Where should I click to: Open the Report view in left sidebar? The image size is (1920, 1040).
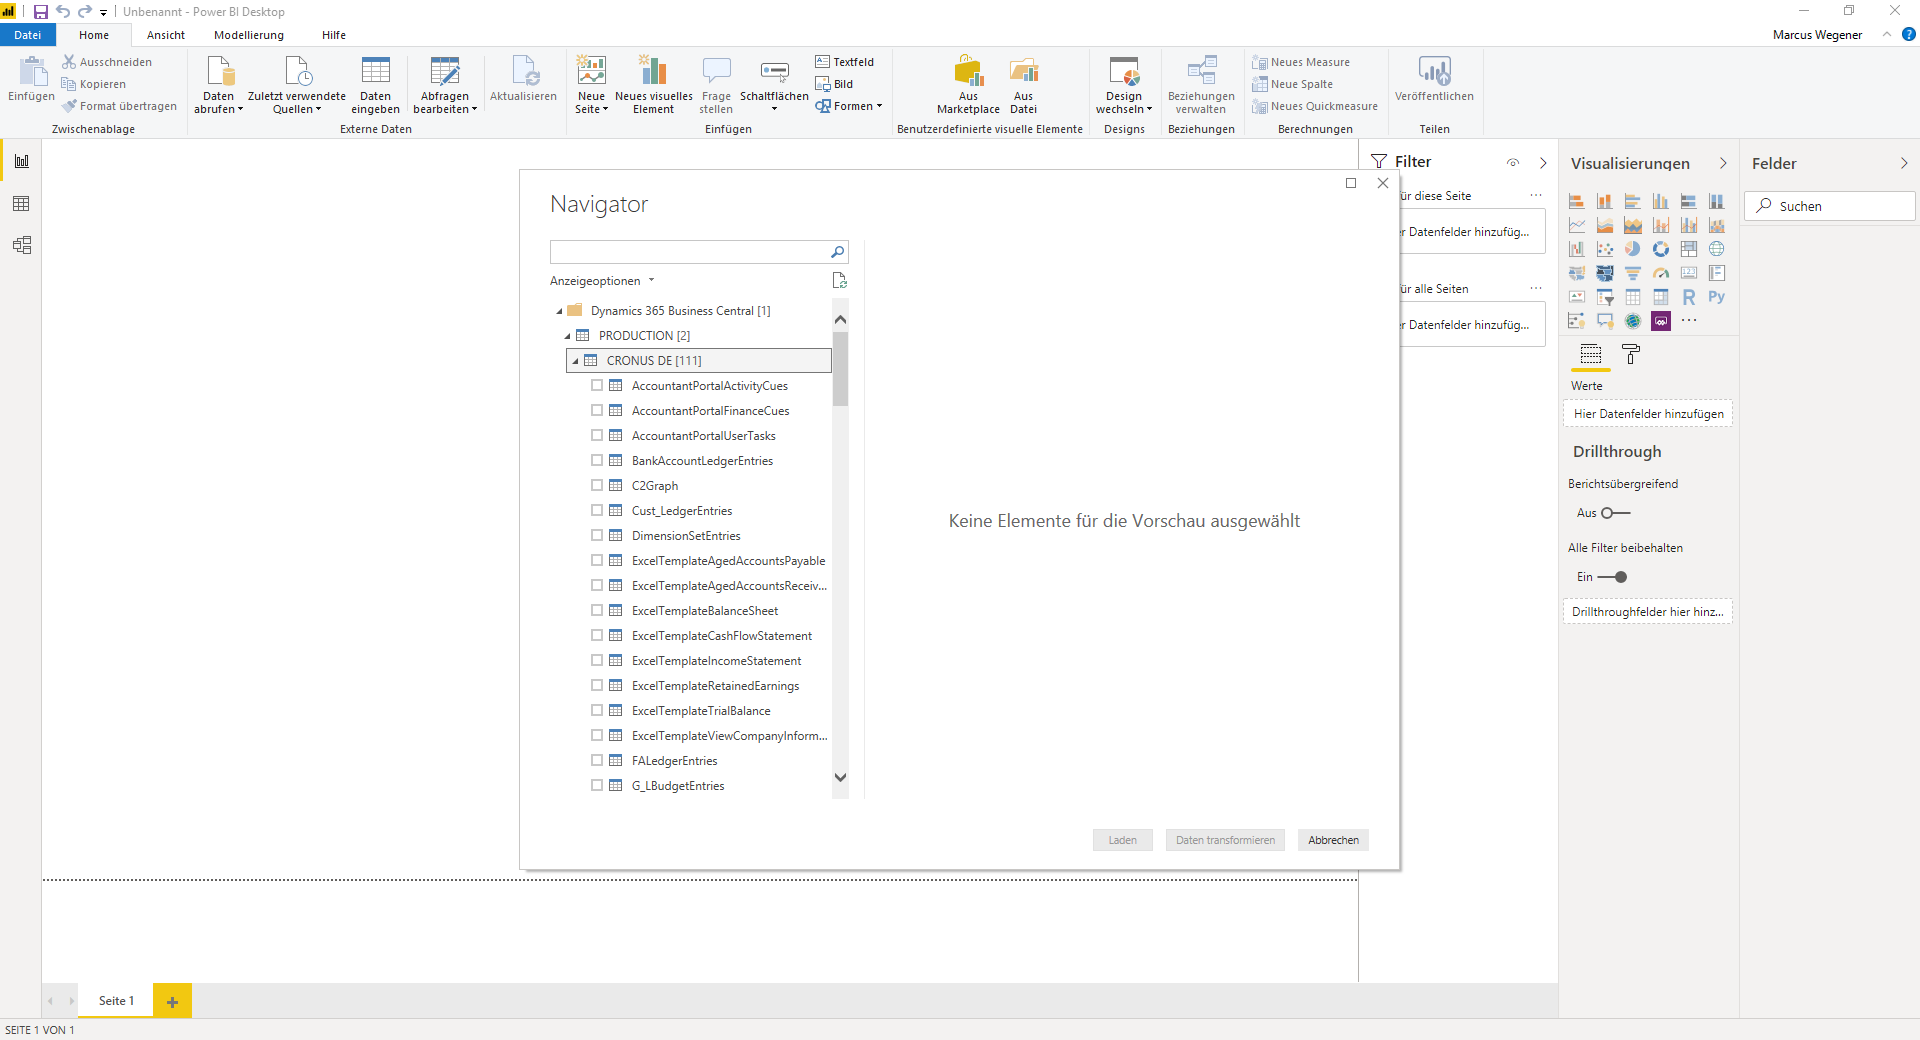tap(21, 161)
